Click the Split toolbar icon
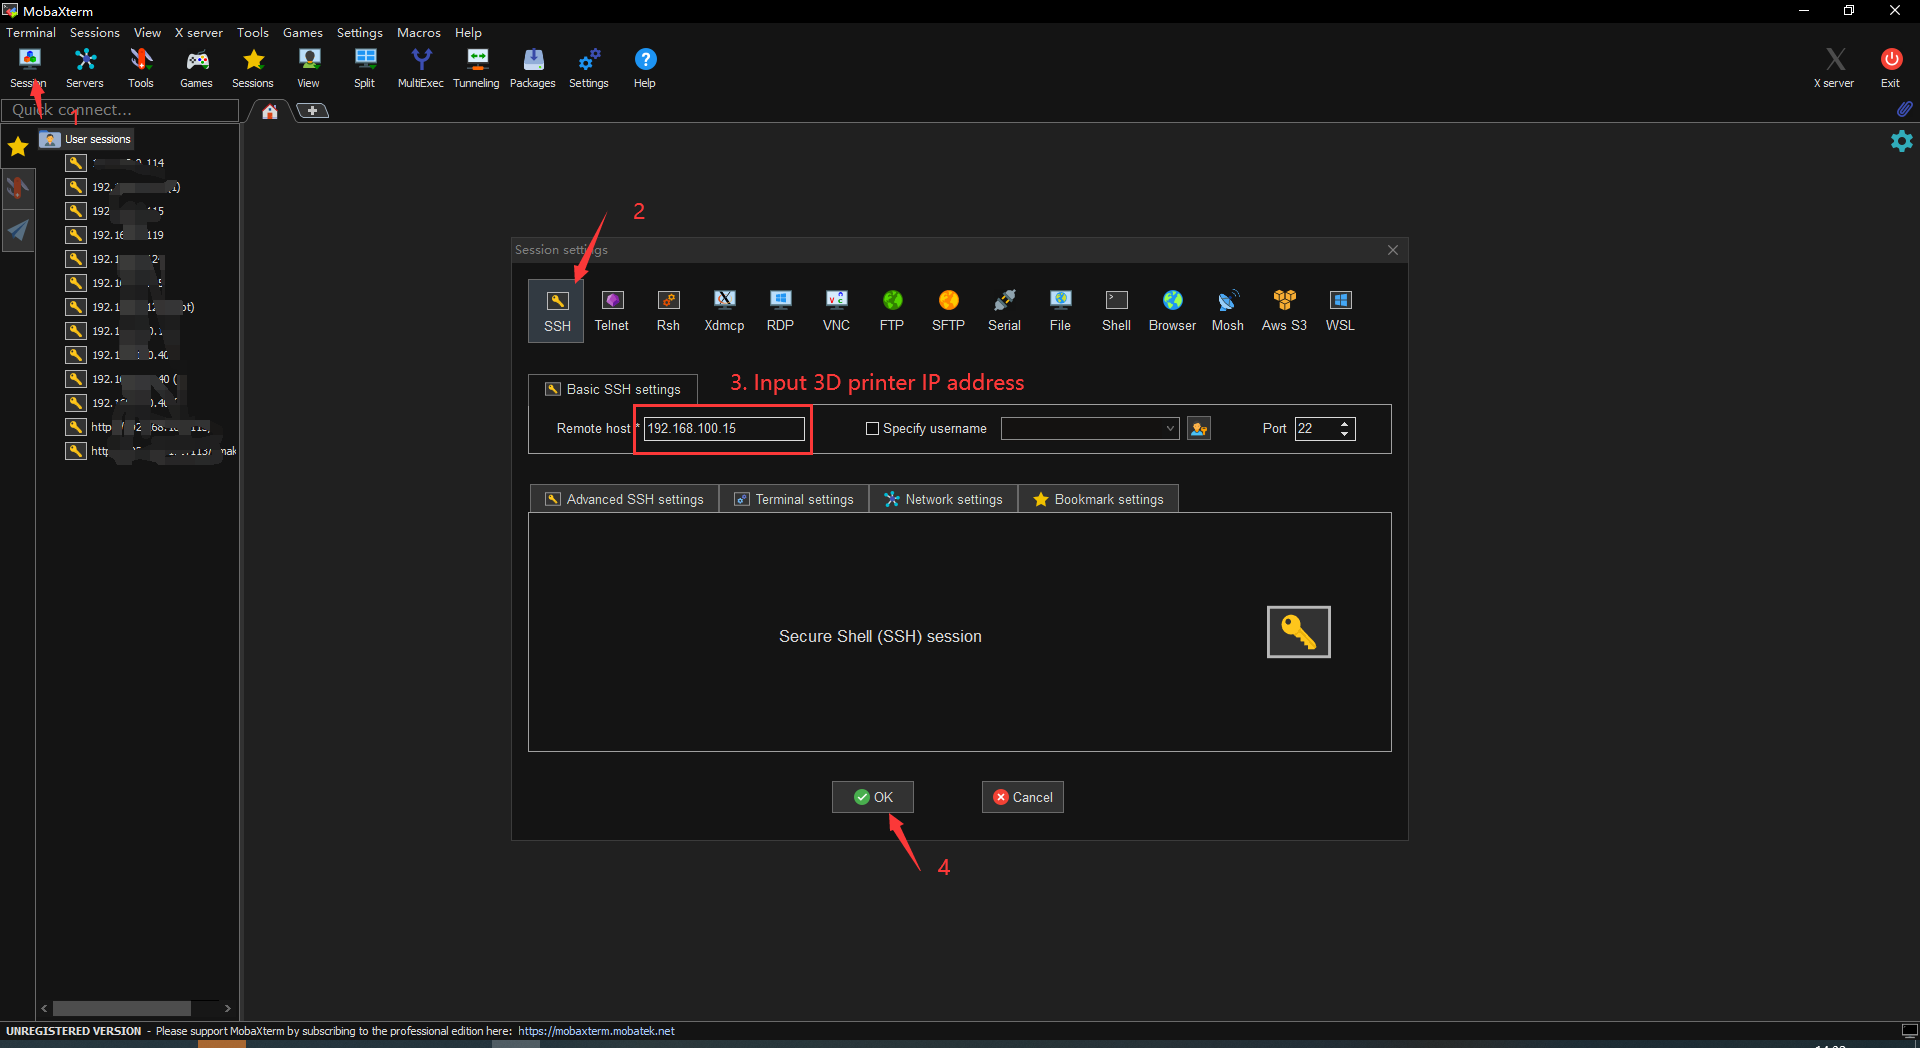 (365, 68)
